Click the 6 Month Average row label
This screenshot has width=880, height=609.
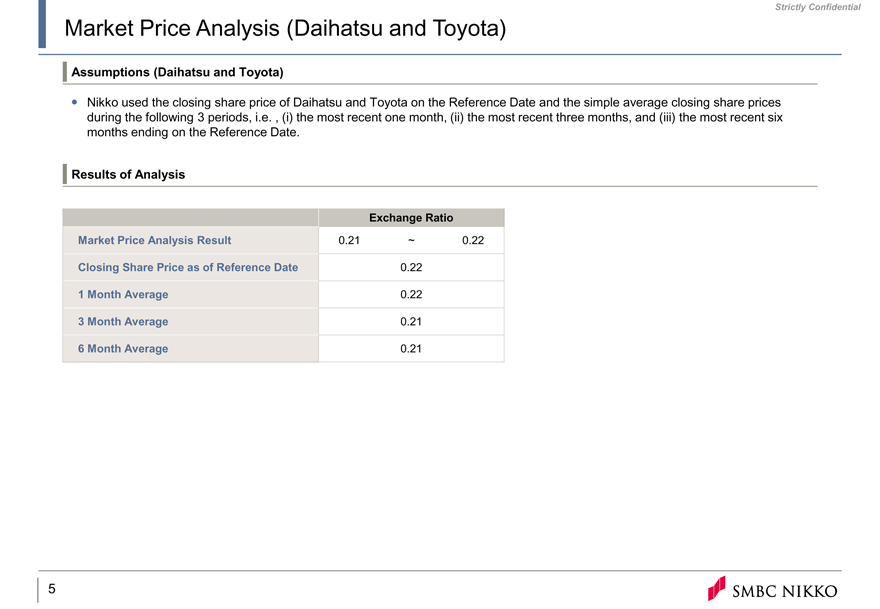click(123, 348)
